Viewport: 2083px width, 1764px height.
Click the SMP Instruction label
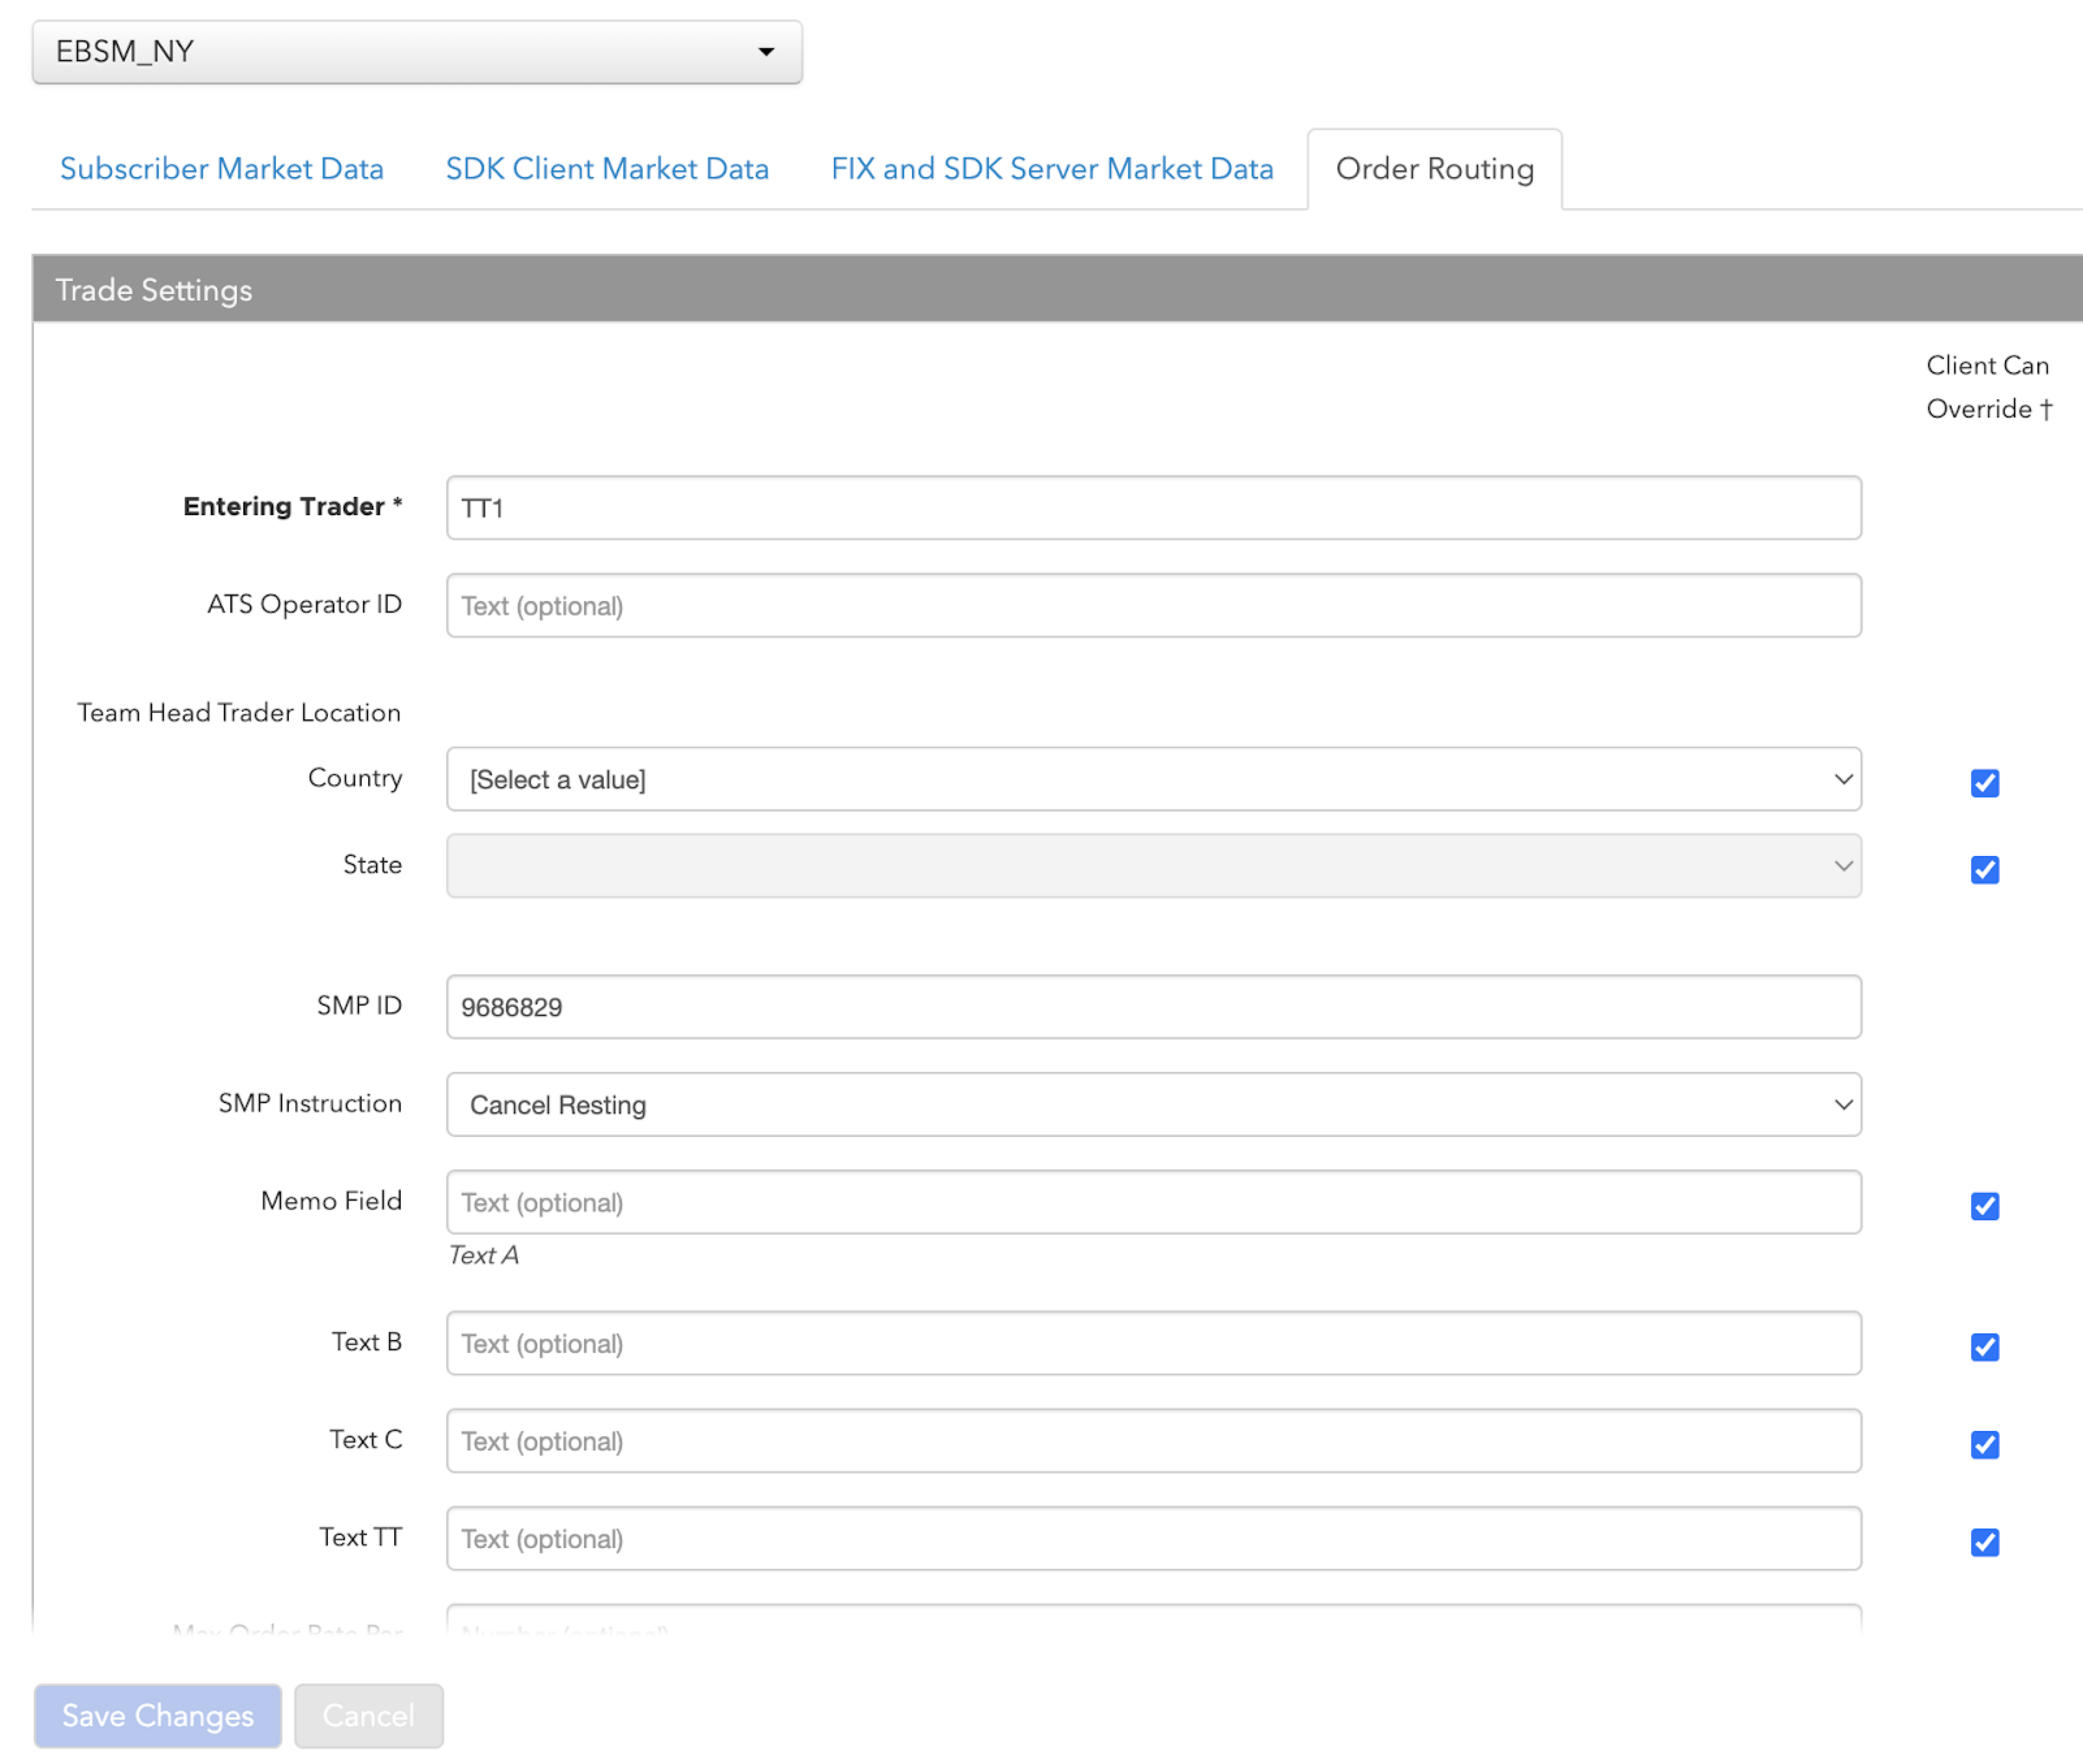[310, 1103]
